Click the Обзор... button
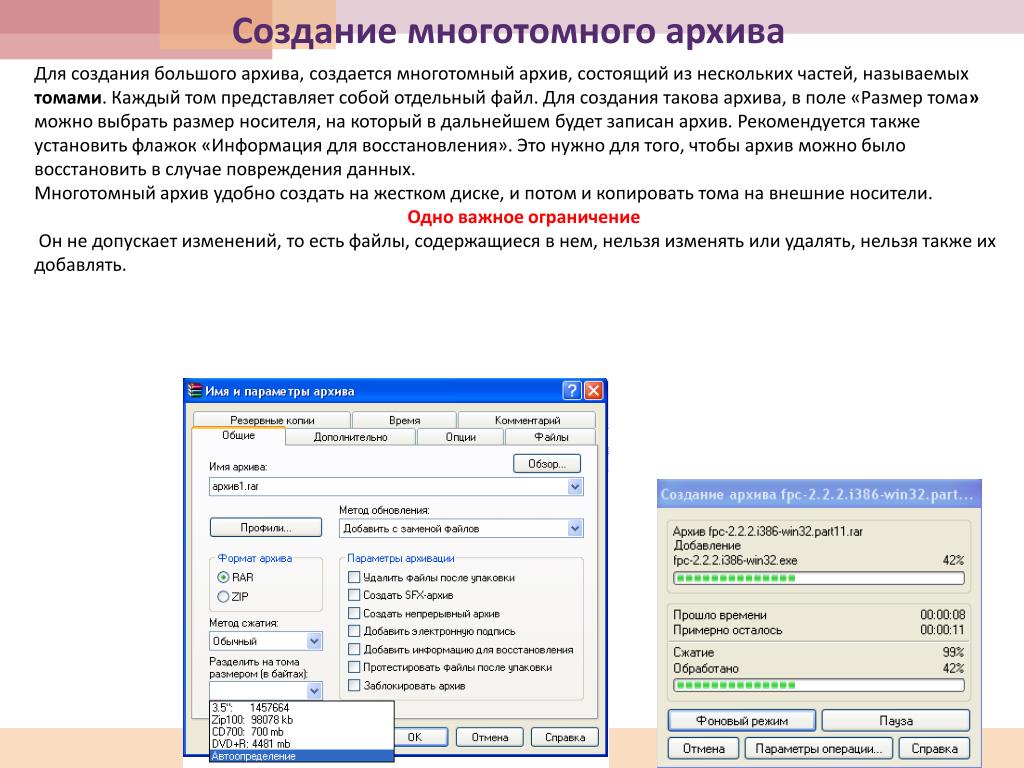This screenshot has height=768, width=1024. point(547,464)
